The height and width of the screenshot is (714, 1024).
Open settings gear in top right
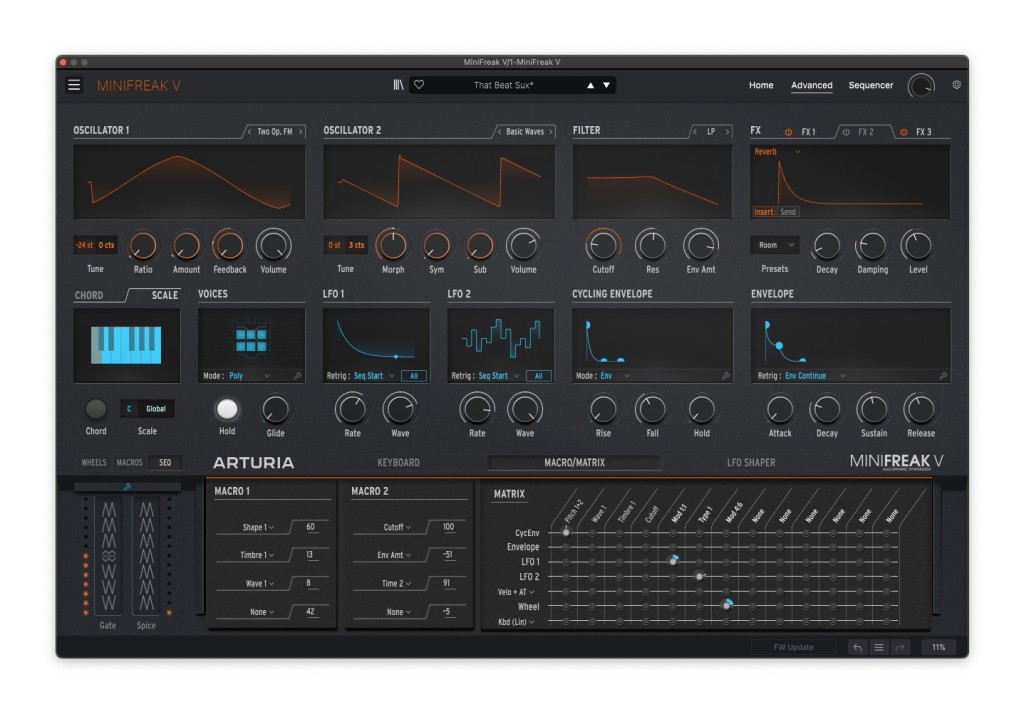click(x=956, y=85)
